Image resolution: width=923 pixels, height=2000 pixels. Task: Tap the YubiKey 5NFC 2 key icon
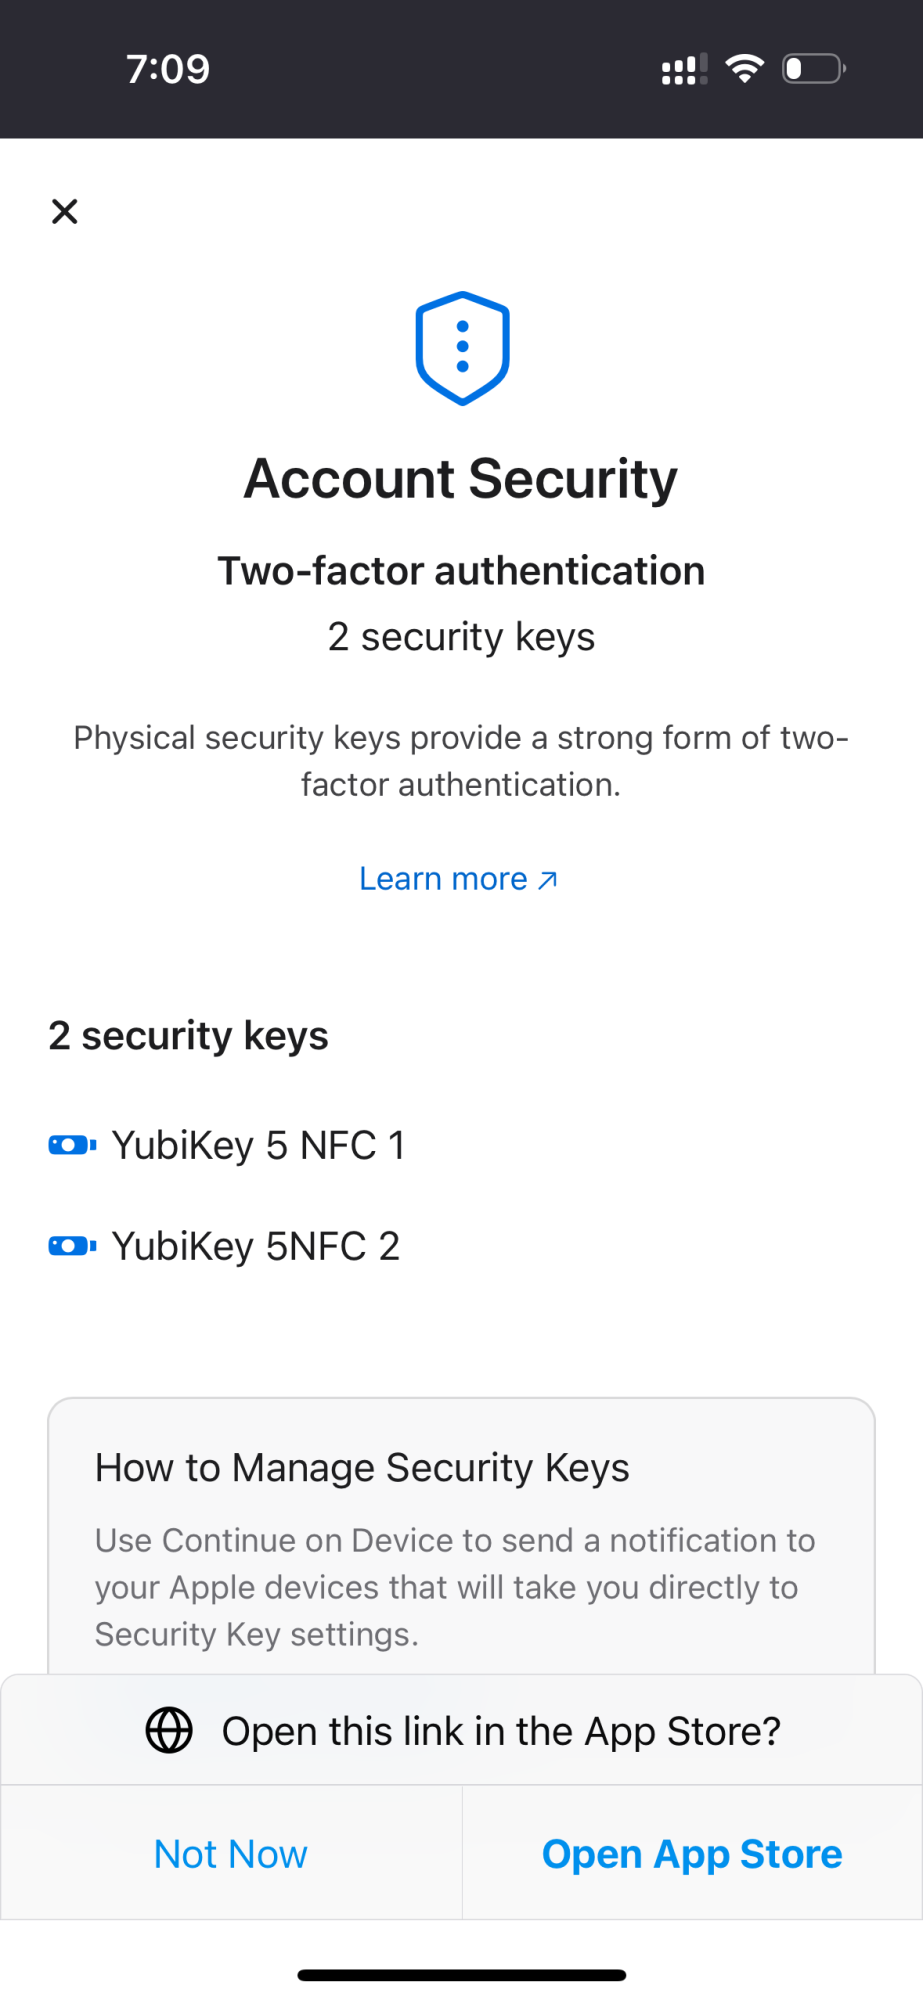(x=72, y=1246)
